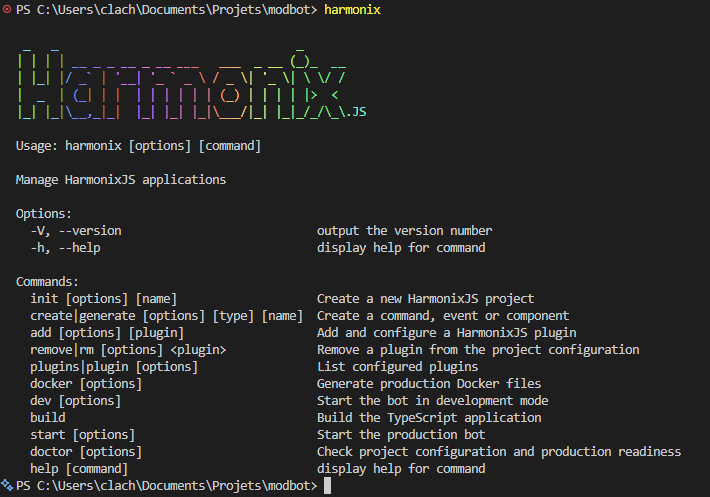The width and height of the screenshot is (710, 497).
Task: Click the 'docker [options]' command
Action: click(x=86, y=383)
